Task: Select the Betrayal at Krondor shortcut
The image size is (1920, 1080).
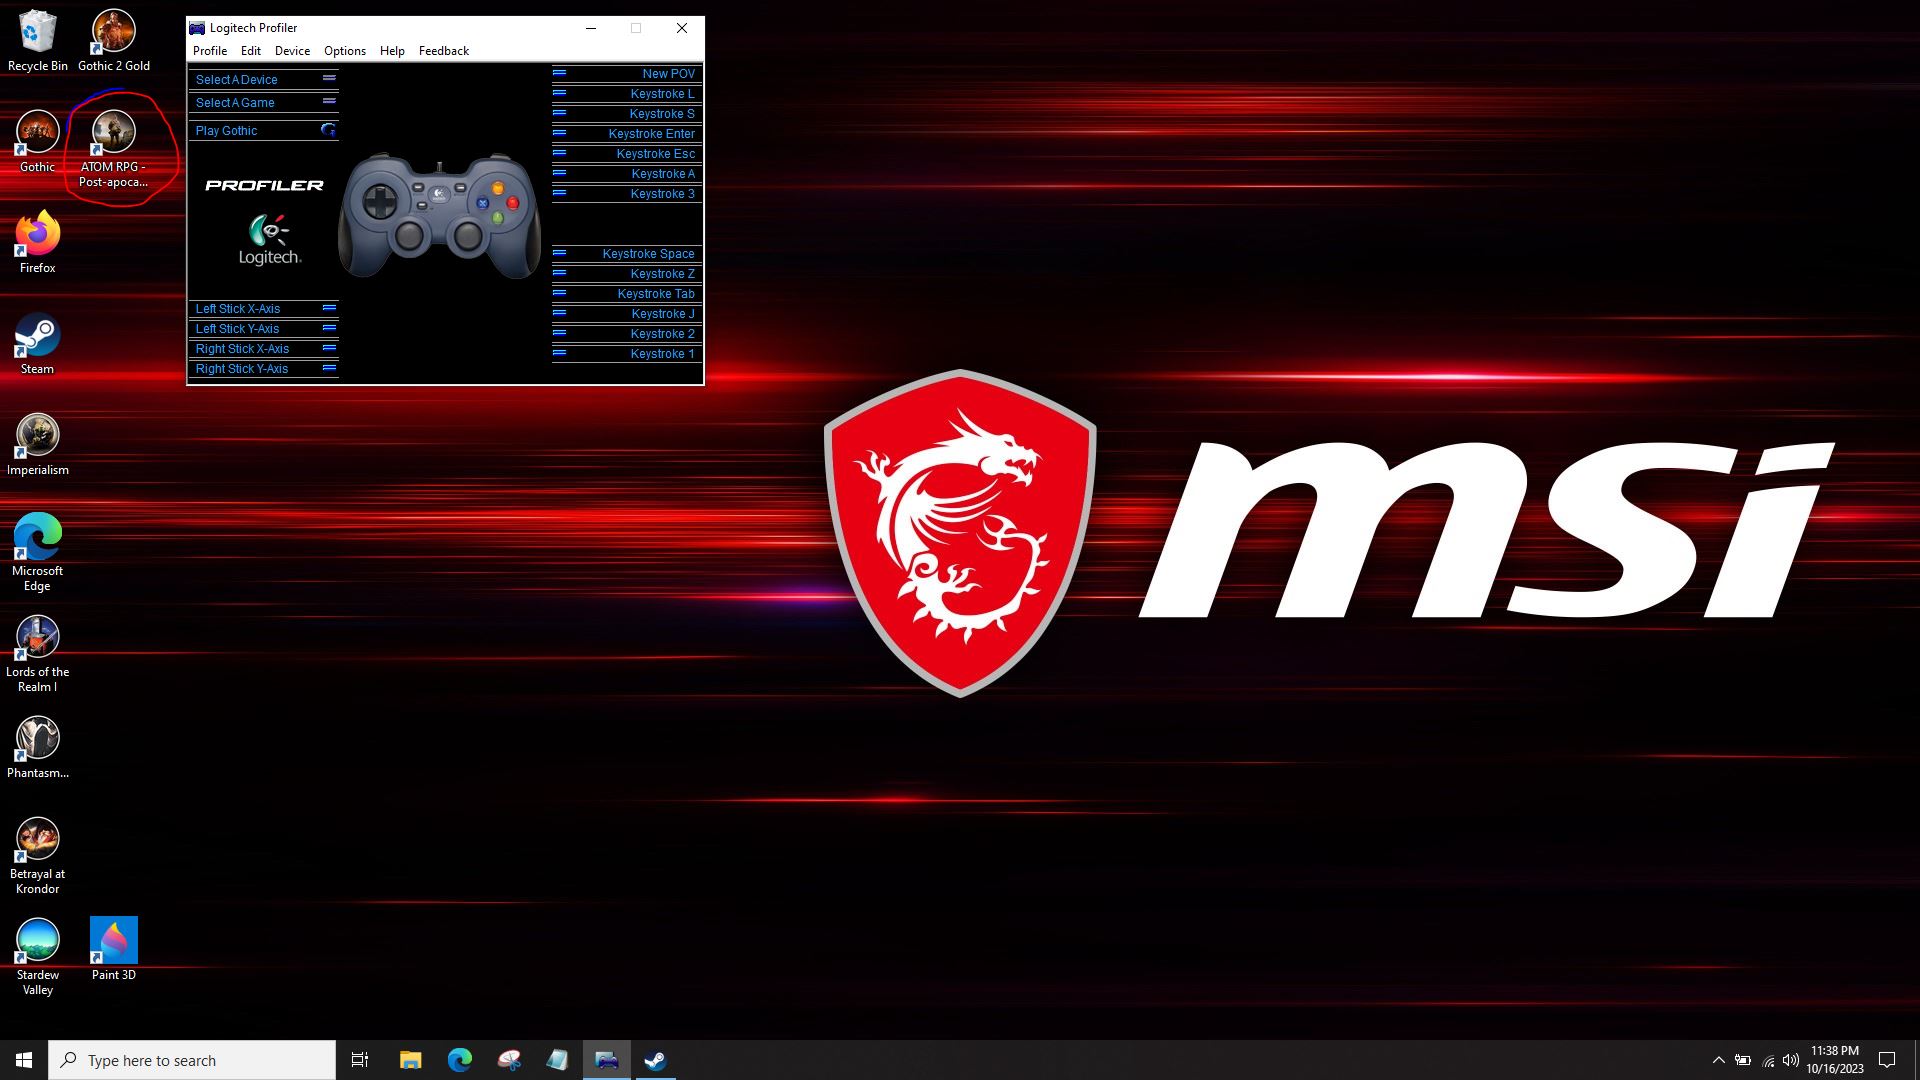Action: (37, 856)
